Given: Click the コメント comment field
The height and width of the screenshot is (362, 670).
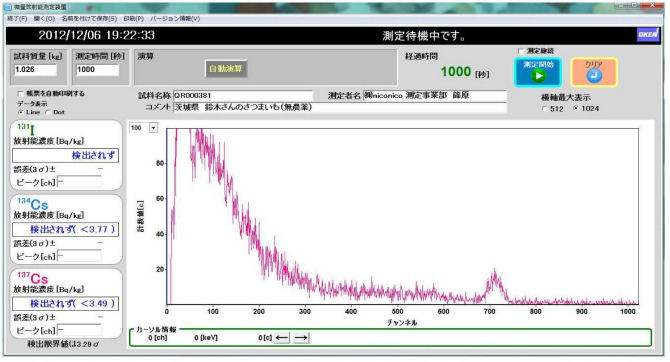Looking at the screenshot, I should tap(340, 107).
